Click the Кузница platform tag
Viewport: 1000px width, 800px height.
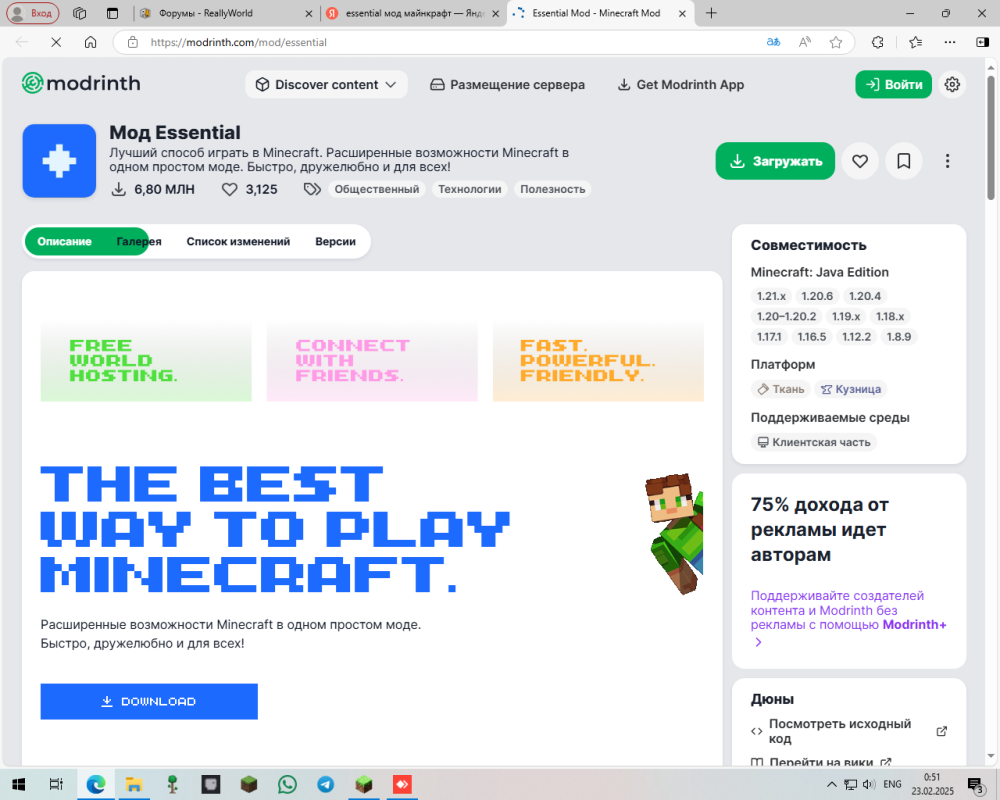pos(851,389)
